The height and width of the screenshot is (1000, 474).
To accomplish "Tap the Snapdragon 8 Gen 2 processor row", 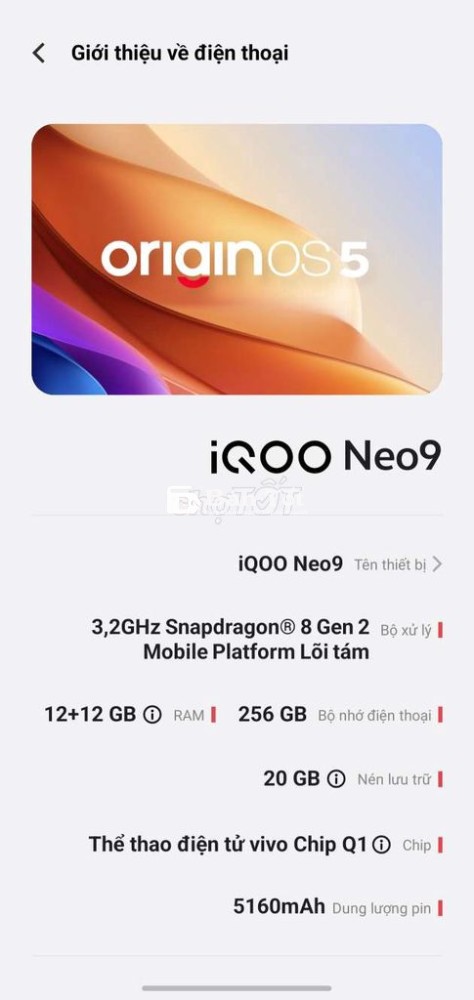I will pyautogui.click(x=237, y=640).
